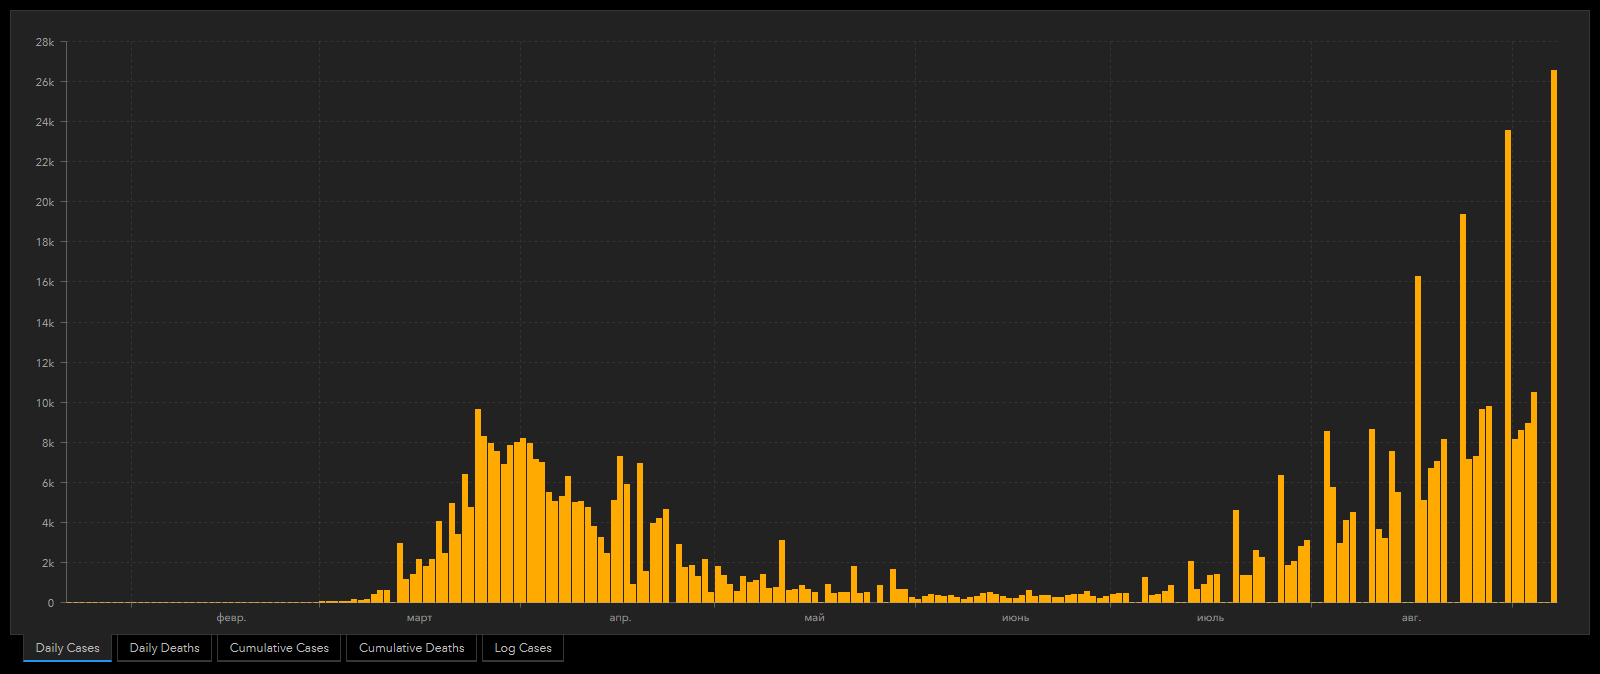Click the 8k y-axis label
The image size is (1600, 674).
pos(48,443)
